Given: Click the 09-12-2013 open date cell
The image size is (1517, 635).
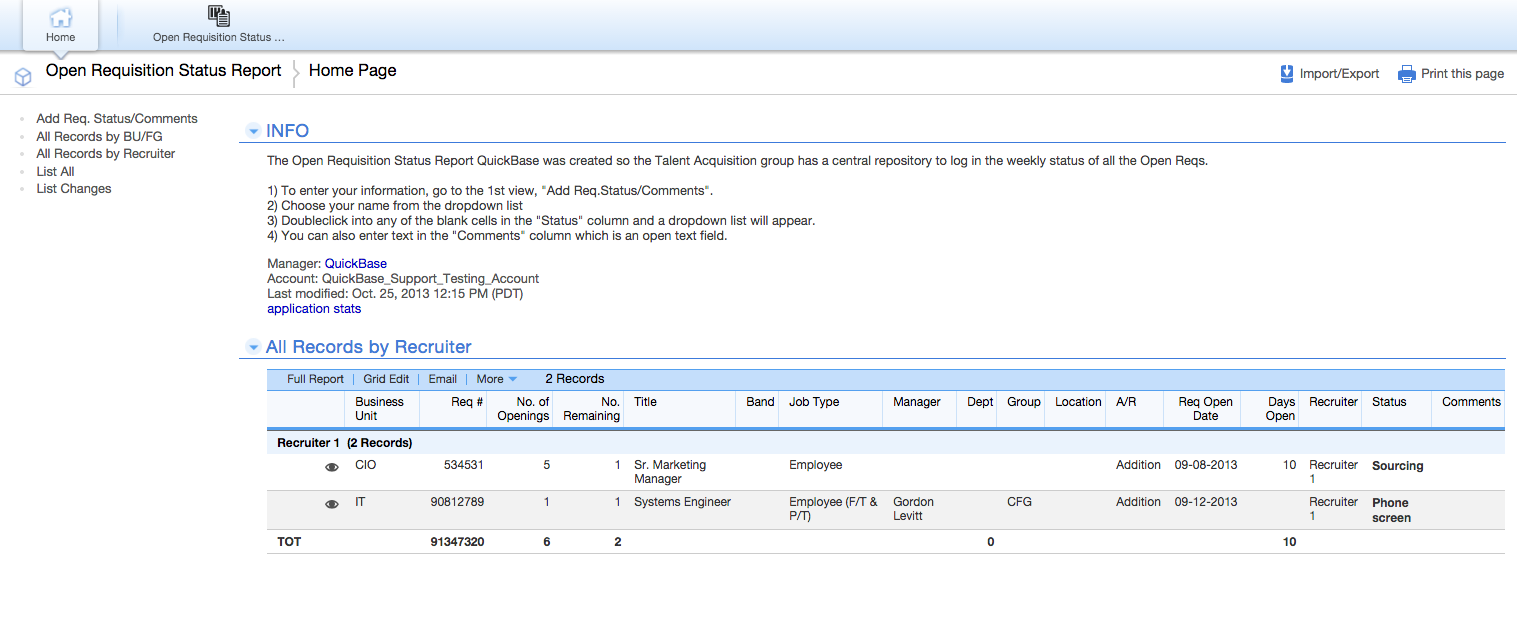Looking at the screenshot, I should [x=1206, y=502].
